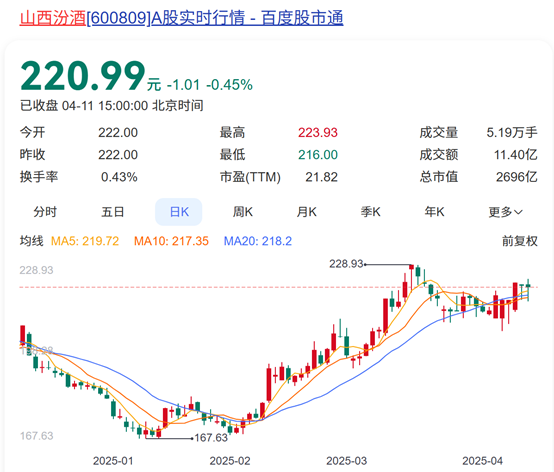The width and height of the screenshot is (554, 472).
Task: Click the 最高 value 223.93
Action: 318,133
